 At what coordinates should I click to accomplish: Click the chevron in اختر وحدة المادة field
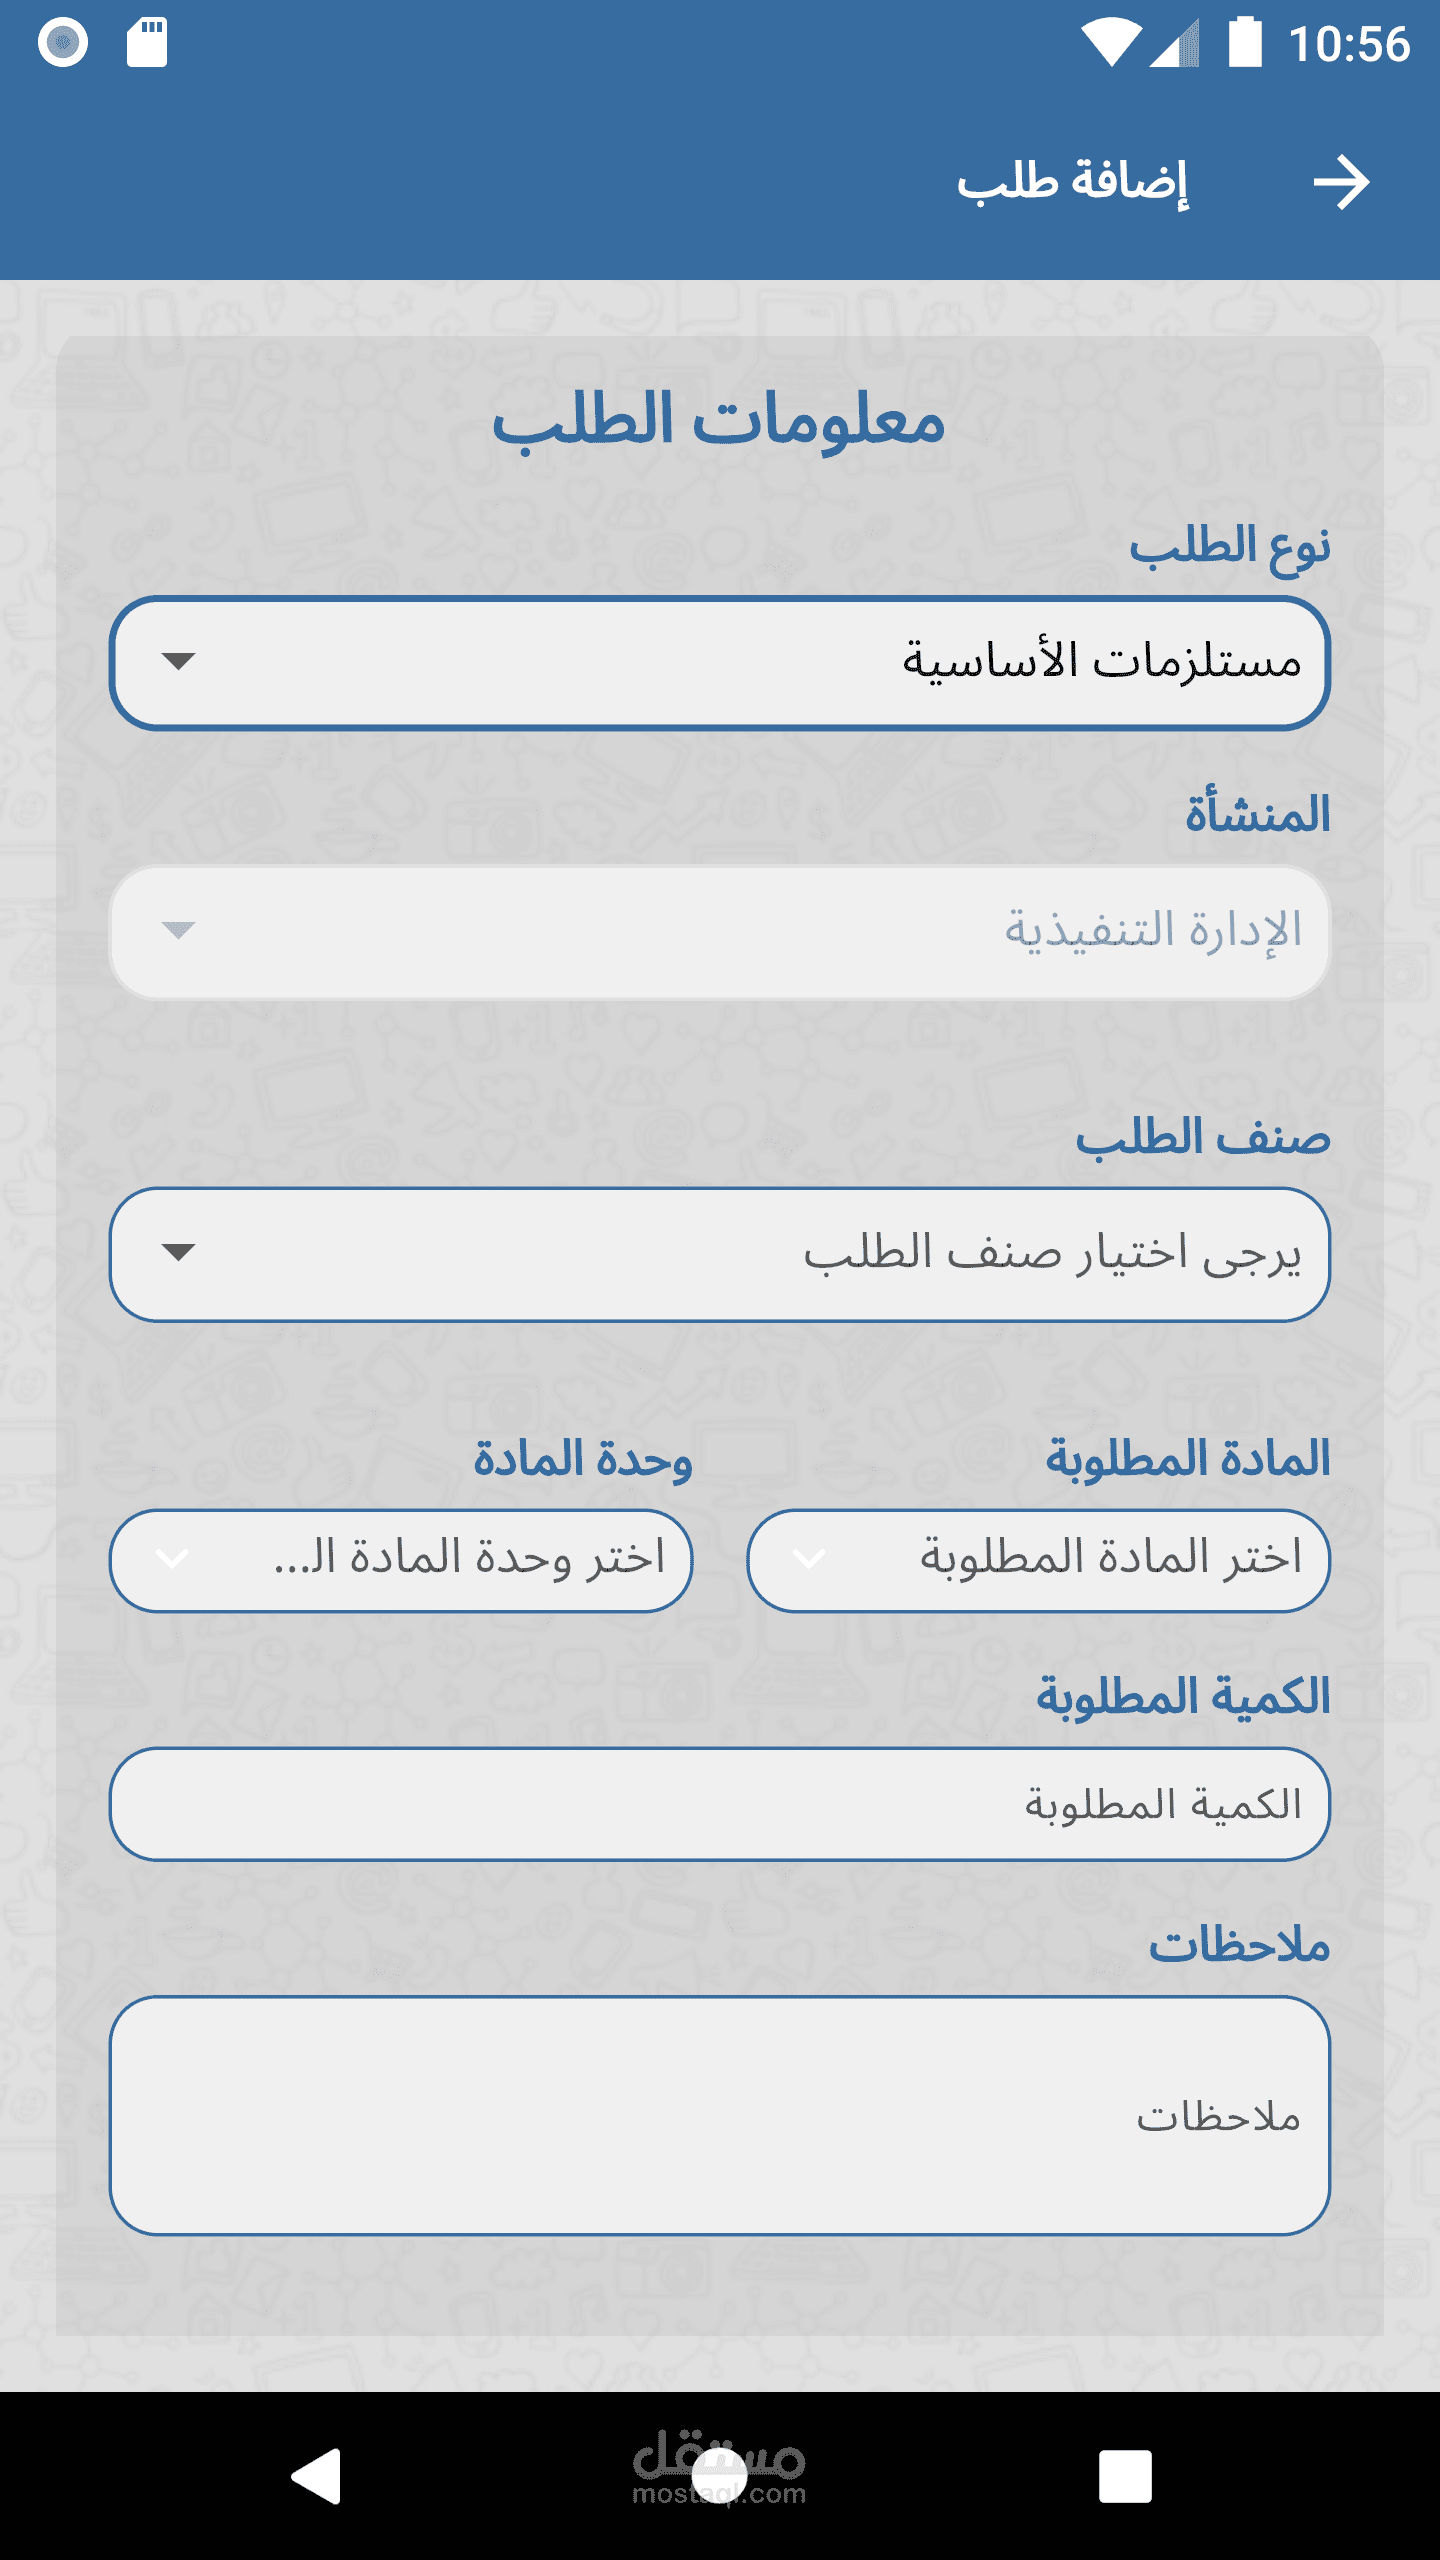point(173,1559)
